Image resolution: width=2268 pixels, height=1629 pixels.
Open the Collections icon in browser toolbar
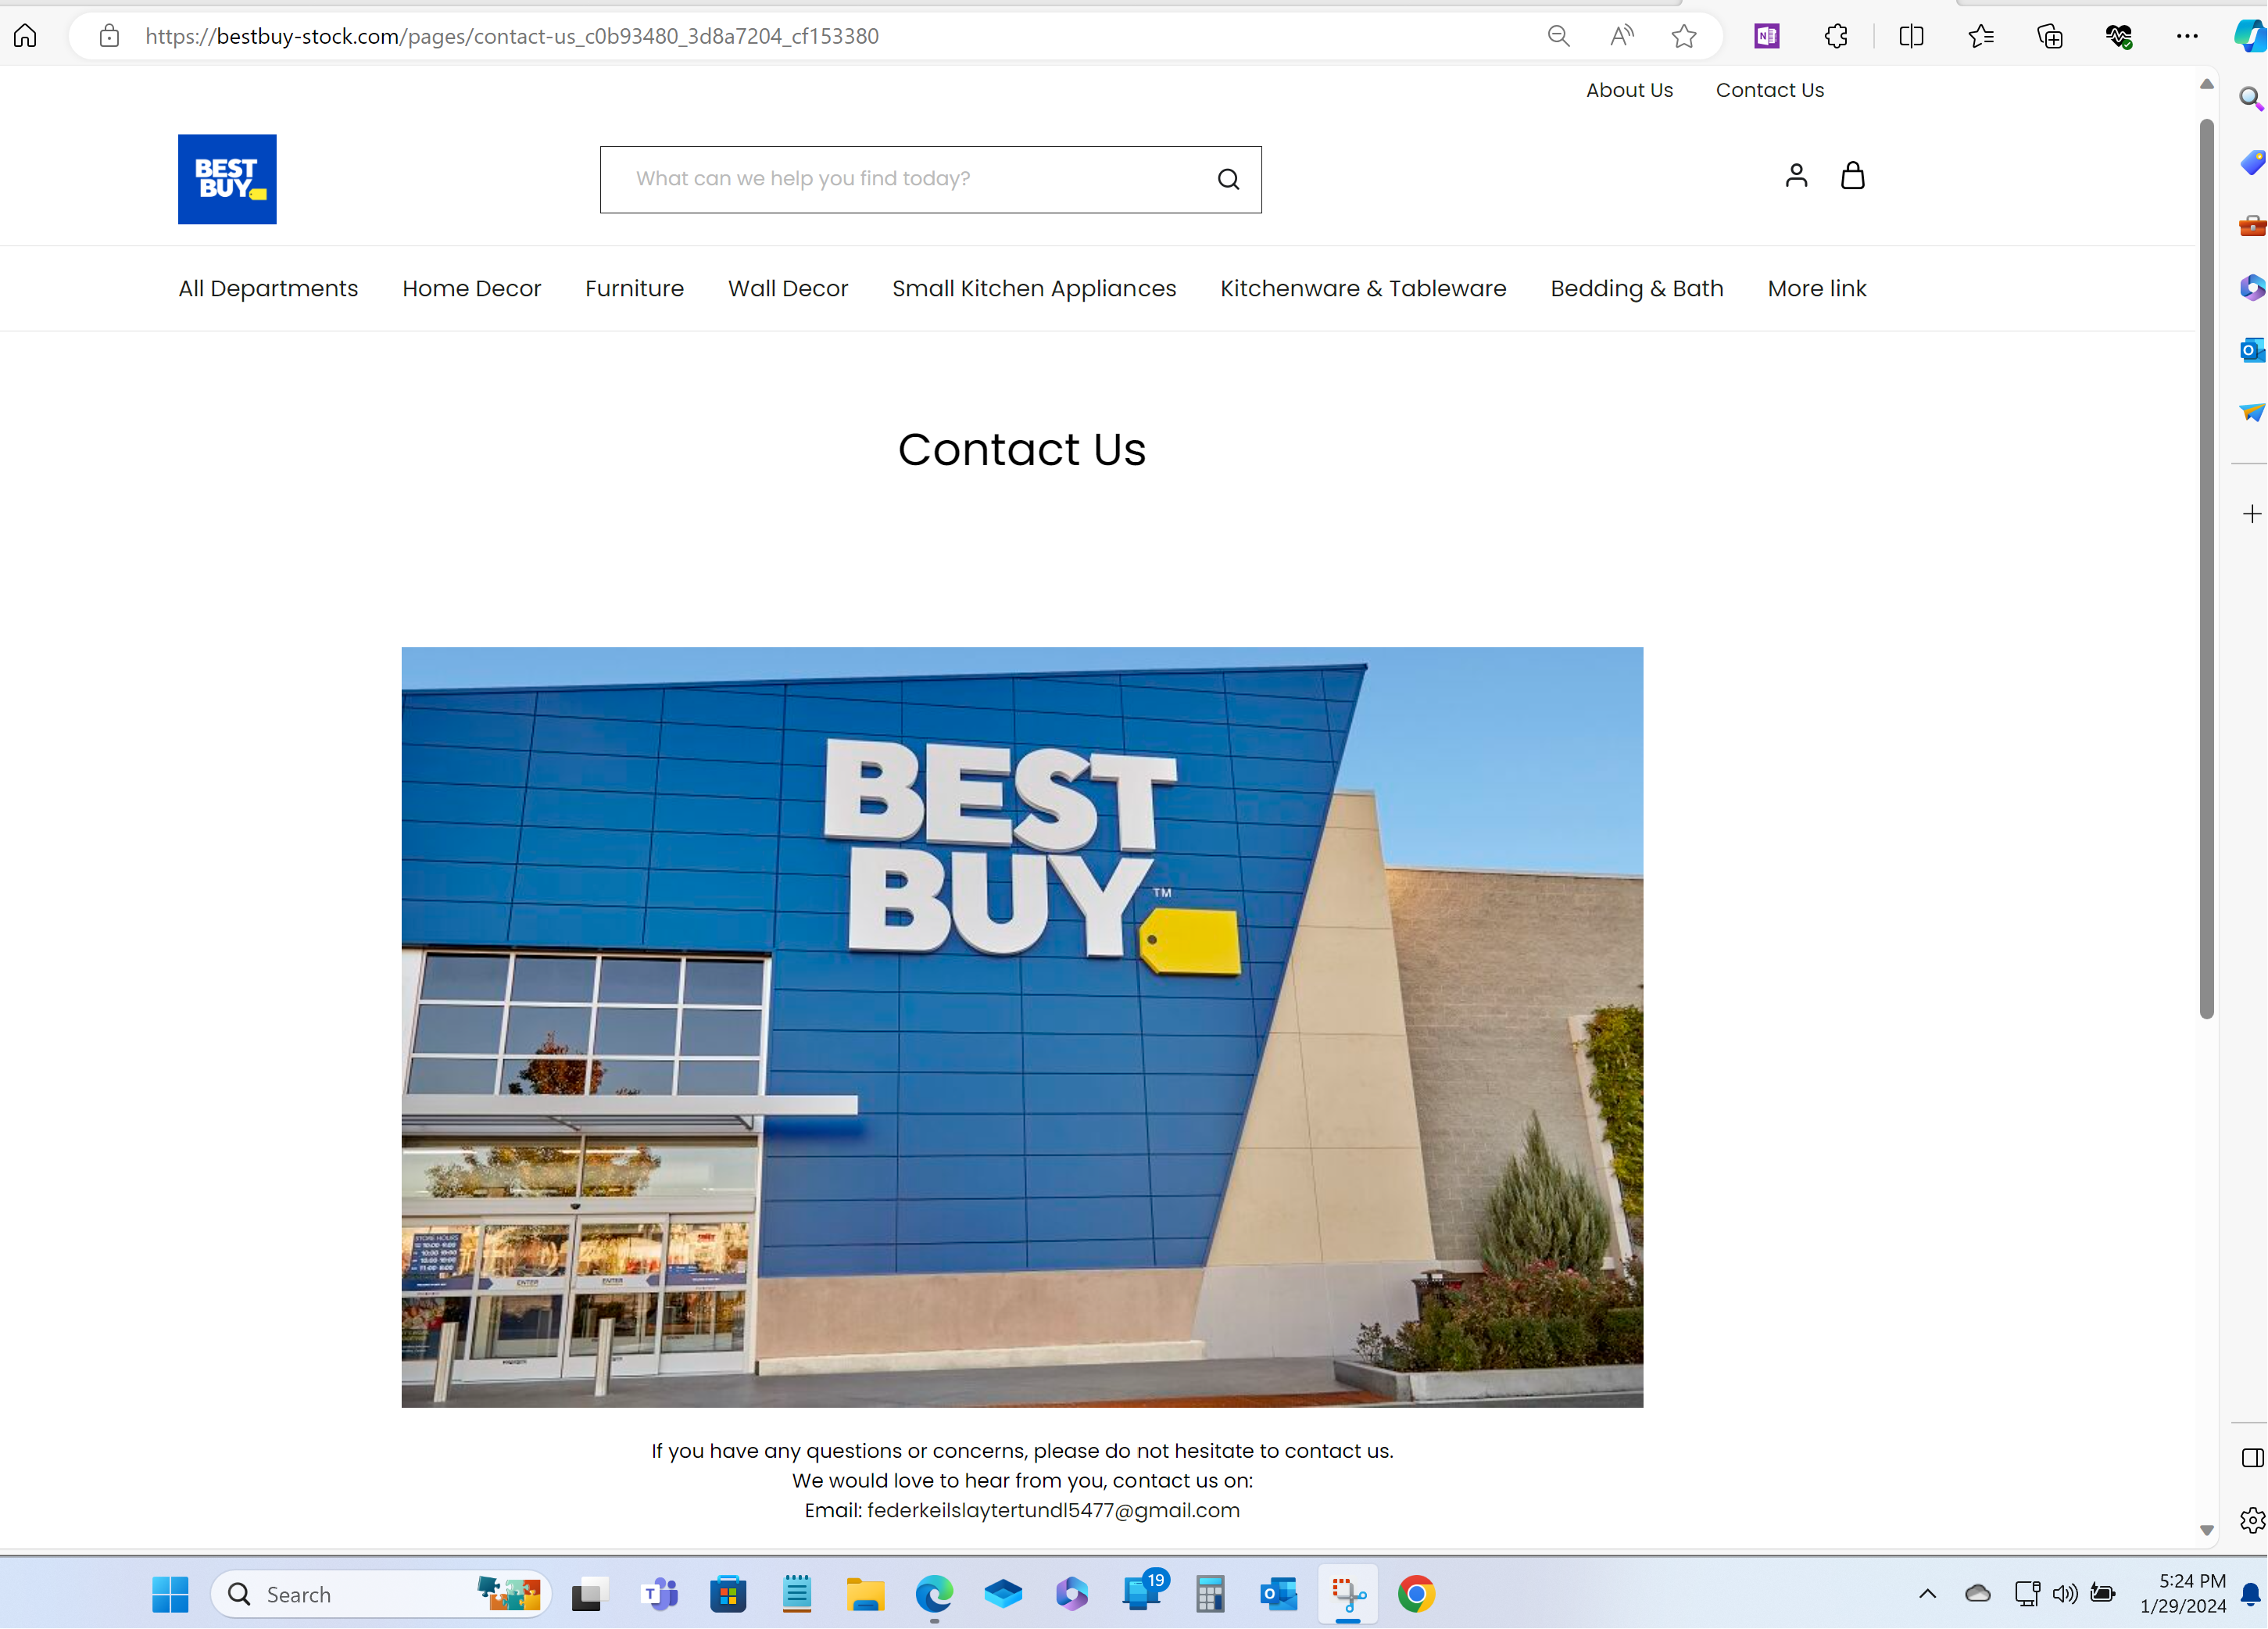(x=2050, y=37)
